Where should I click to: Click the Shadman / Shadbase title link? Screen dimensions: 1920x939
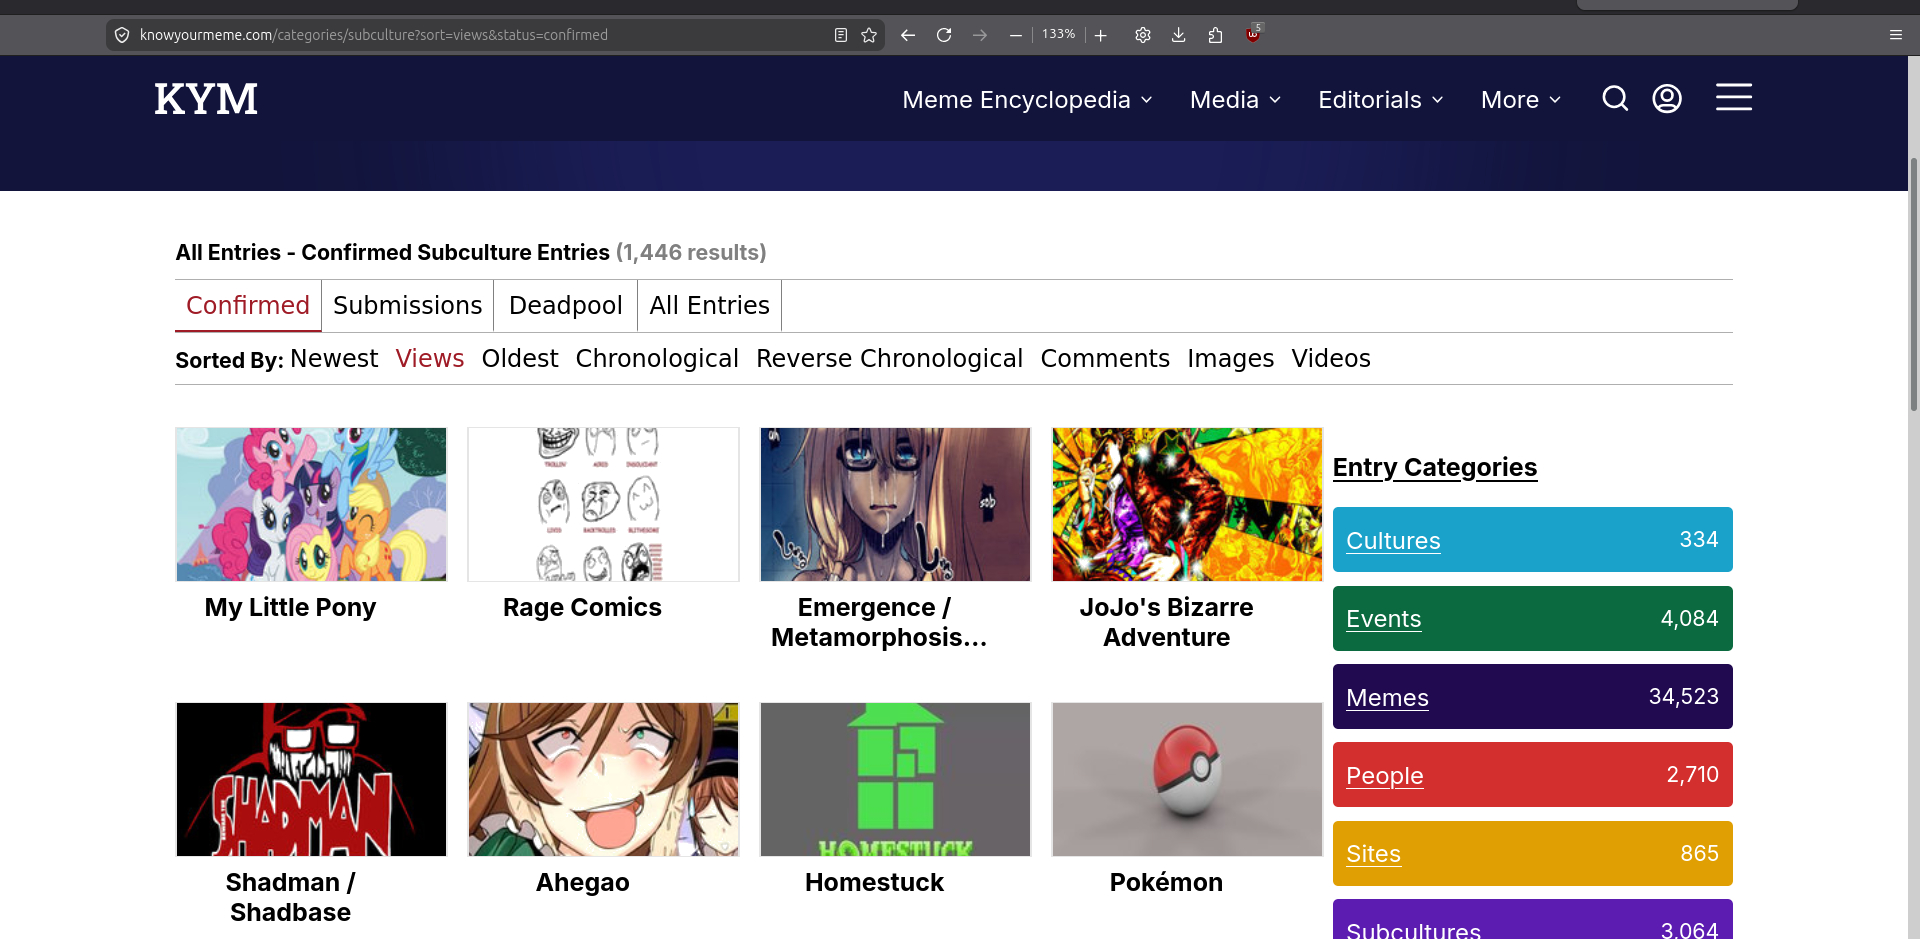pos(290,897)
